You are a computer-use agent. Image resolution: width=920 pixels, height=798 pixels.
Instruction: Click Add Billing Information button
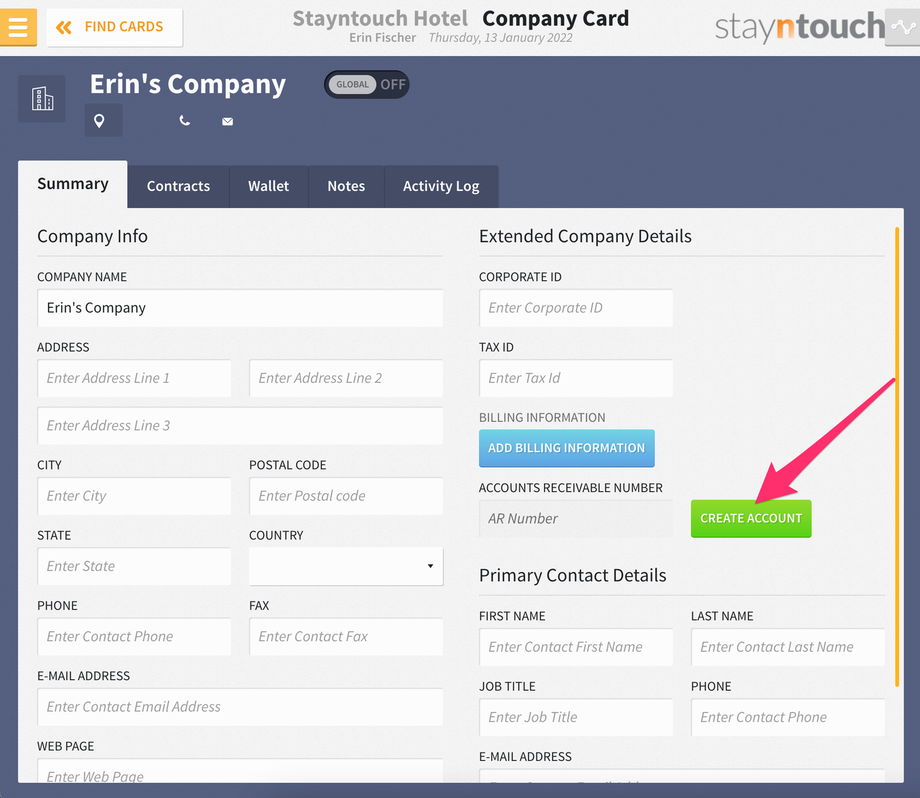click(567, 448)
